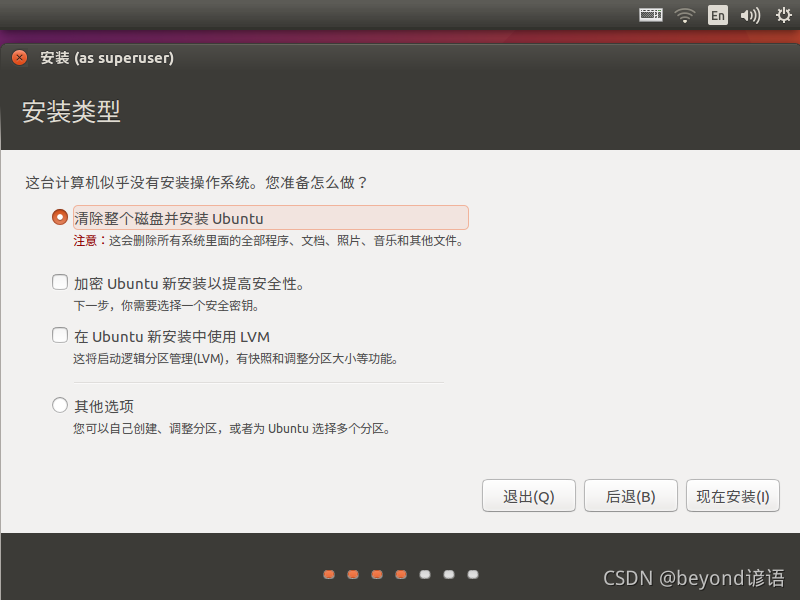Click the 清除整个磁盘并安装 Ubuntu label
This screenshot has width=800, height=600.
point(169,219)
